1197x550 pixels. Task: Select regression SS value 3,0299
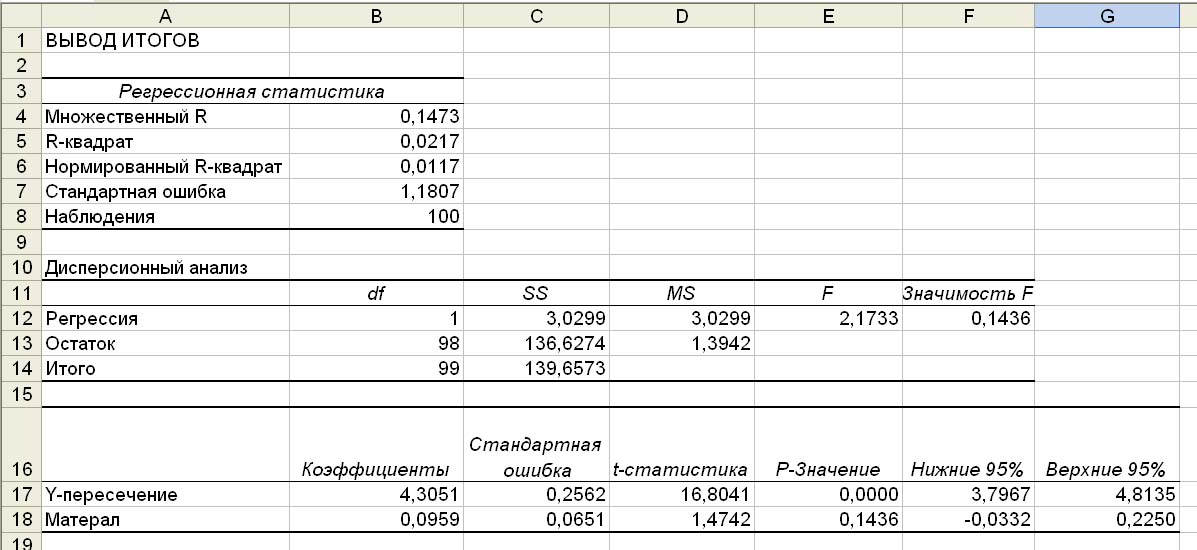click(537, 318)
